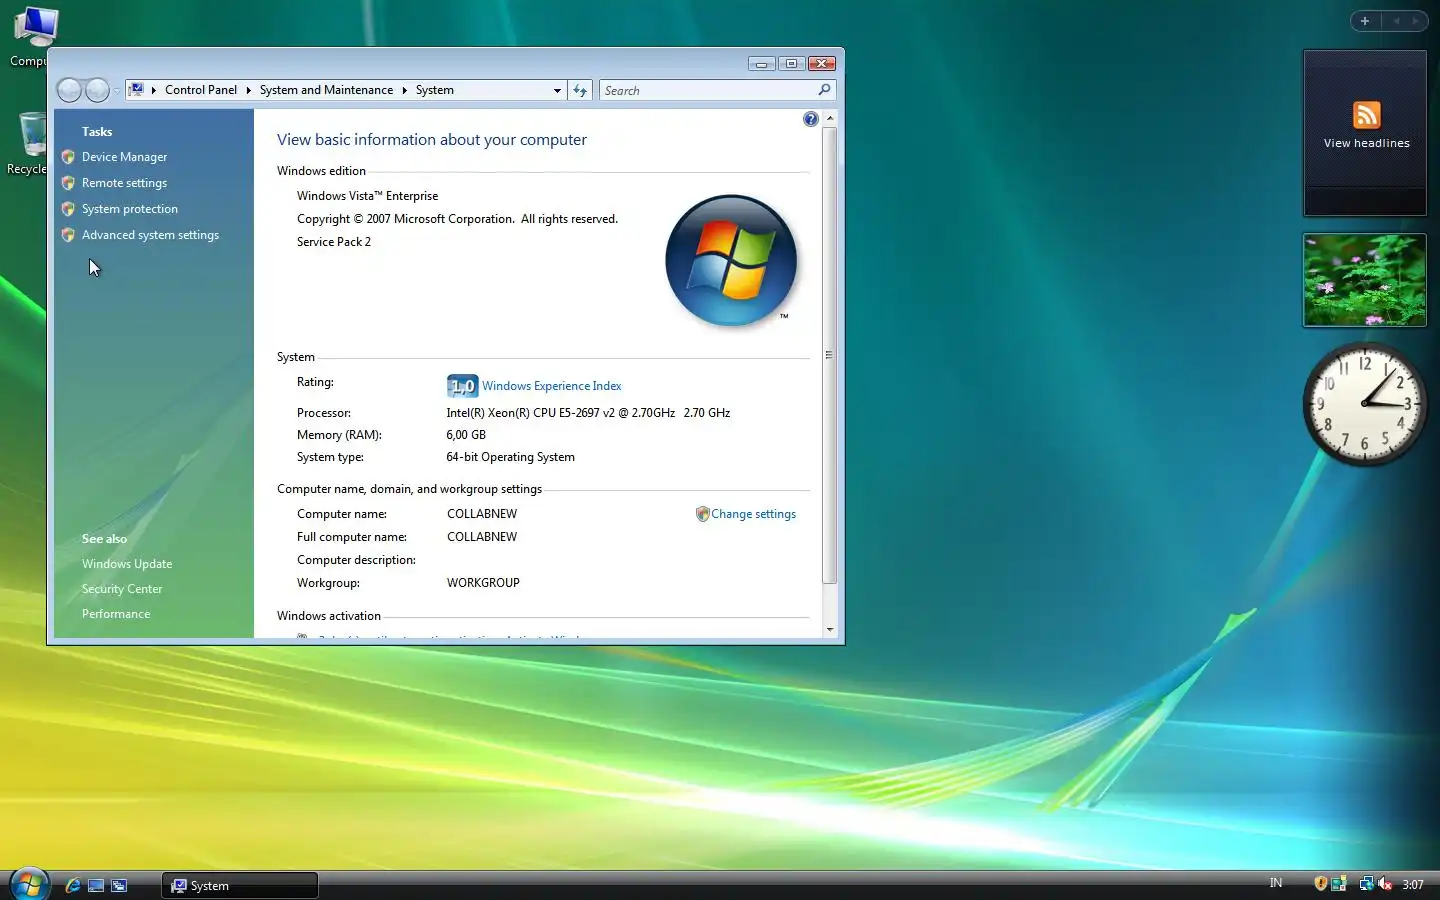Click the RSS View headlines gadget

coord(1365,133)
